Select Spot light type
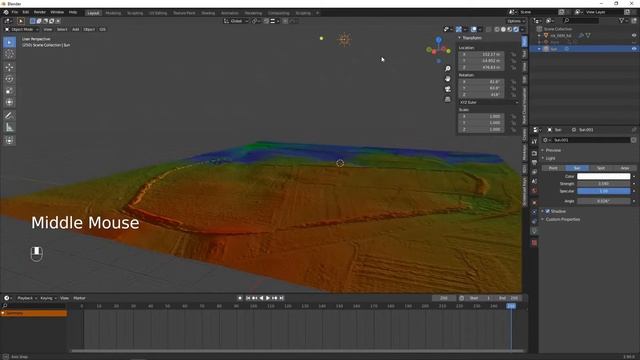 tap(601, 168)
